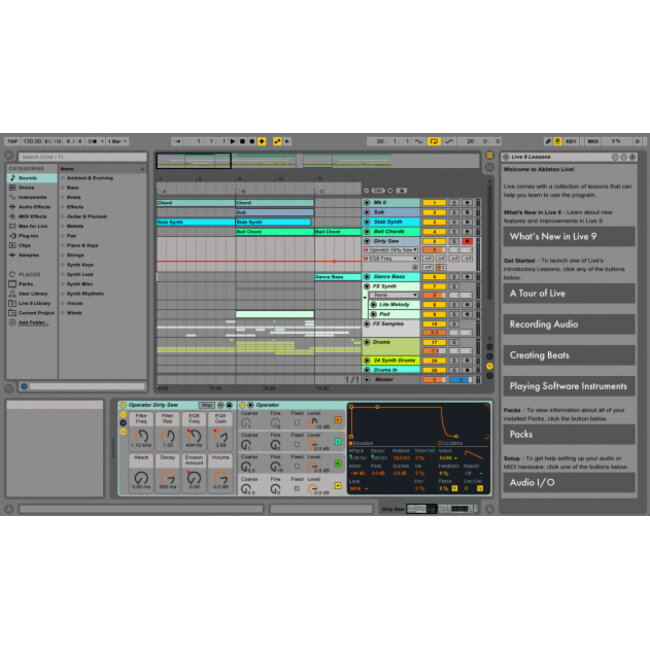Expand the Winds folder
The width and height of the screenshot is (650, 650).
[x=63, y=313]
